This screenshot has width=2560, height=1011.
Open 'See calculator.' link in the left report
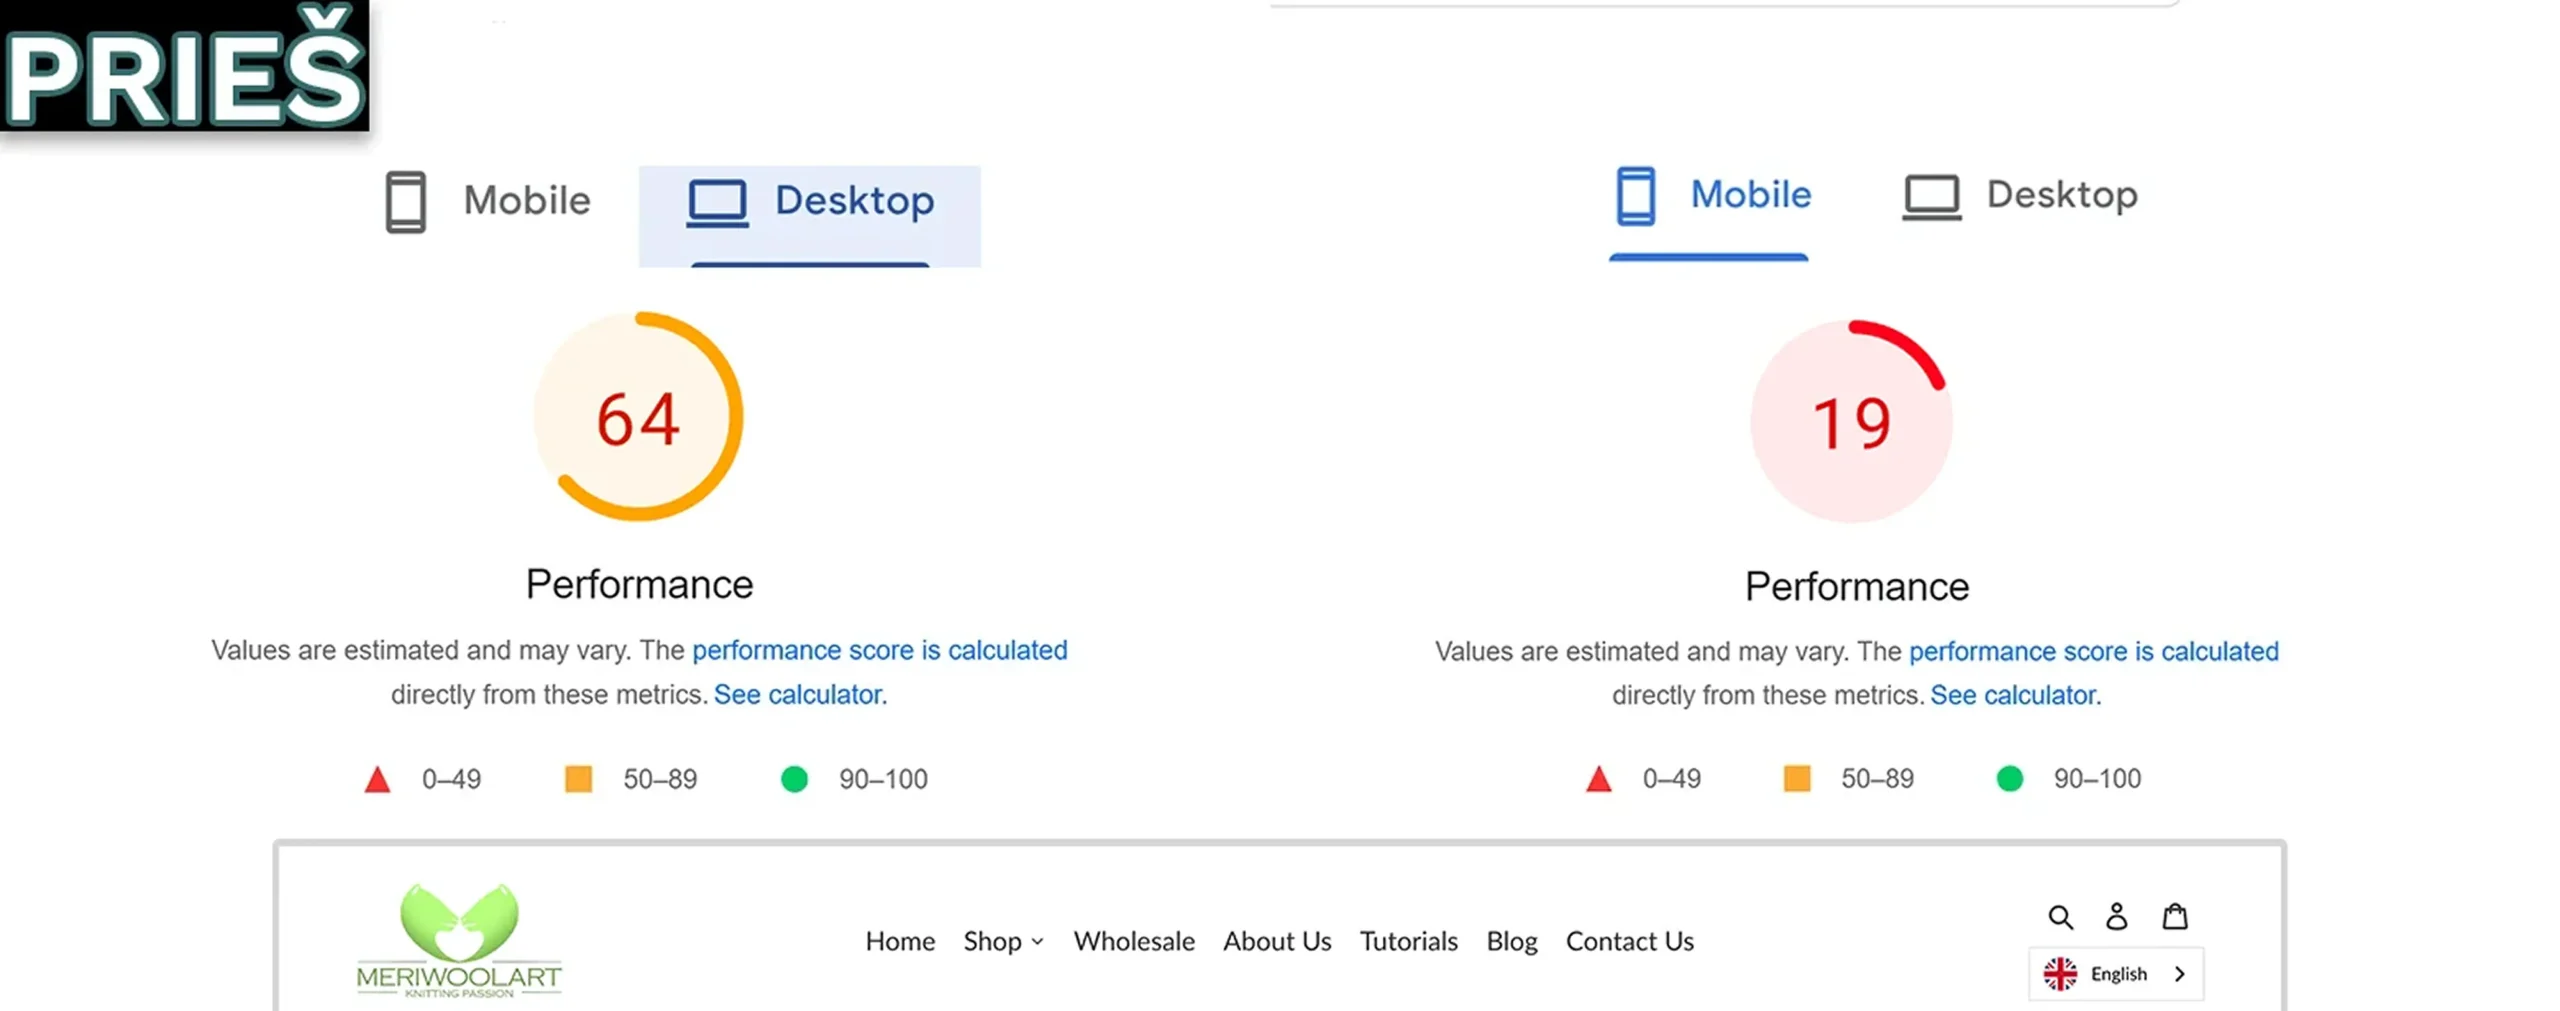(800, 694)
